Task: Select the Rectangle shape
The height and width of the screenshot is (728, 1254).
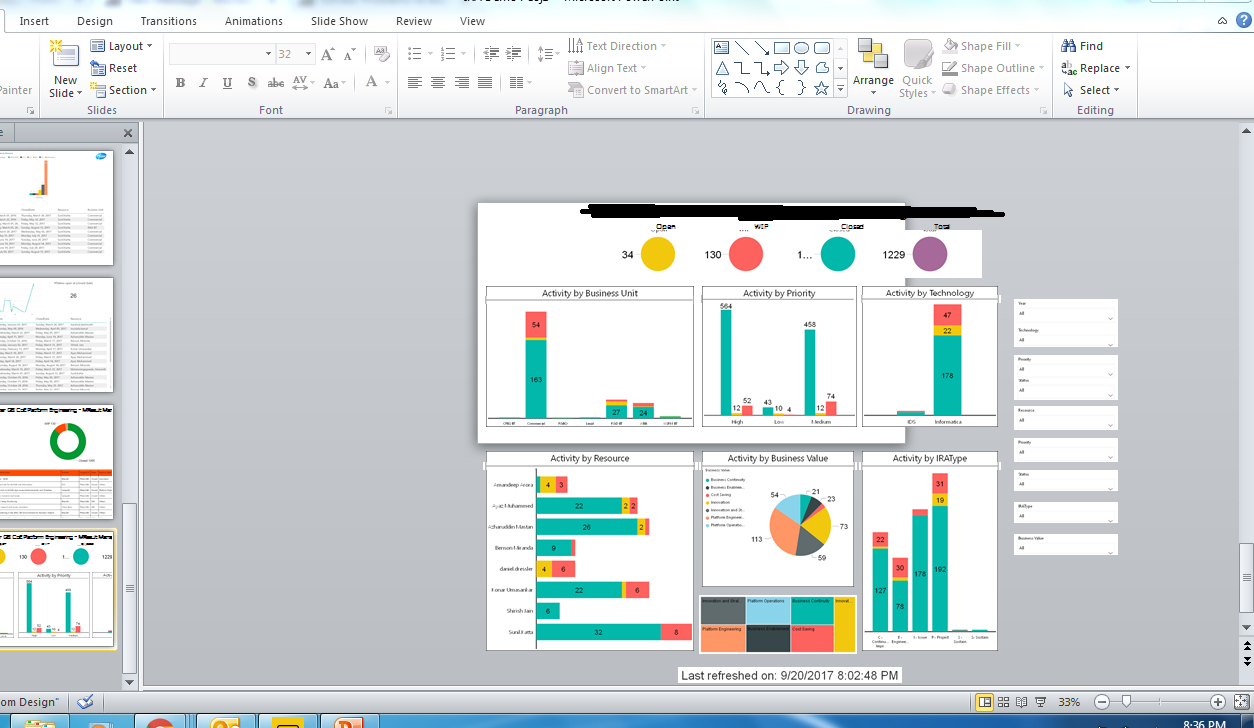Action: [781, 48]
